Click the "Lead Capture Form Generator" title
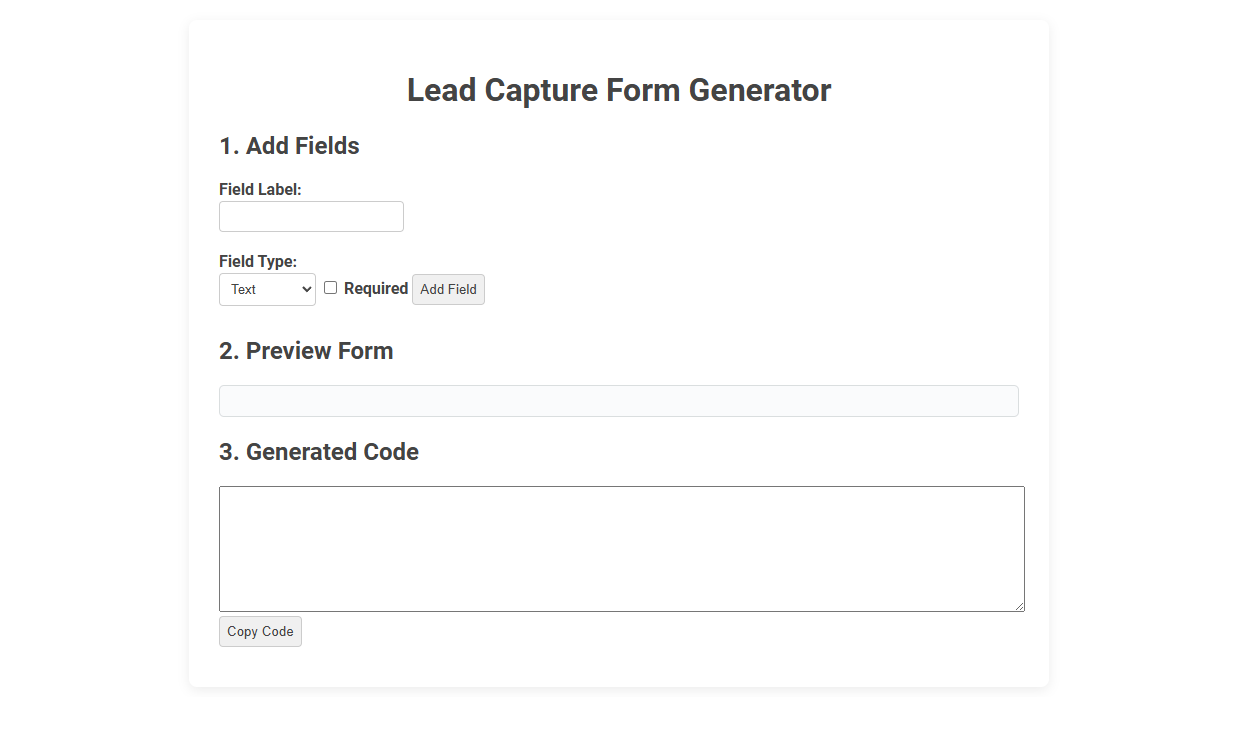This screenshot has width=1238, height=747. click(x=618, y=90)
